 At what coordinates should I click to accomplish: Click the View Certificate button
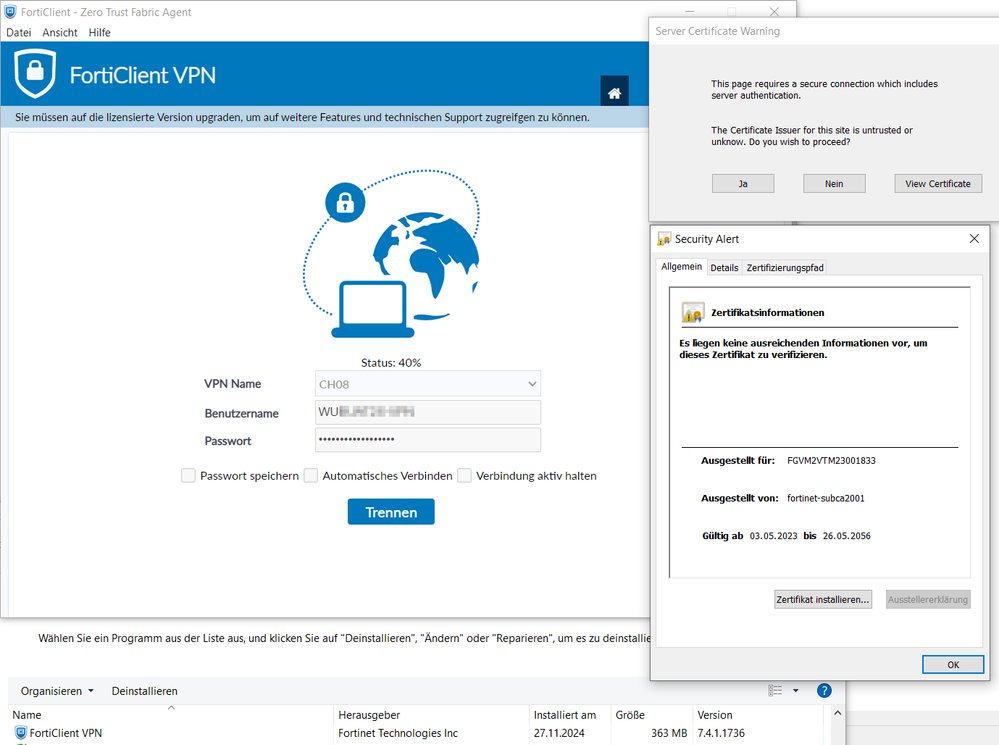click(938, 184)
